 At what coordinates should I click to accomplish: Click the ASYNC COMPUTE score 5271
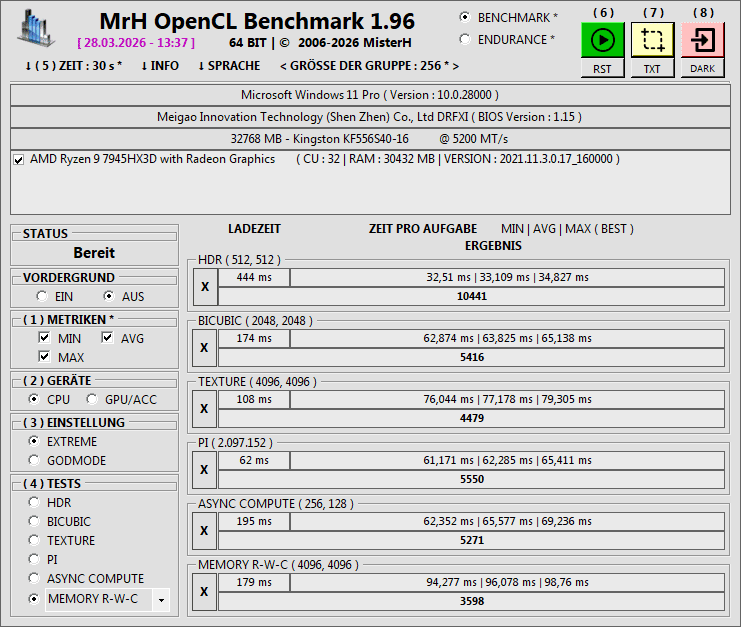(x=471, y=540)
